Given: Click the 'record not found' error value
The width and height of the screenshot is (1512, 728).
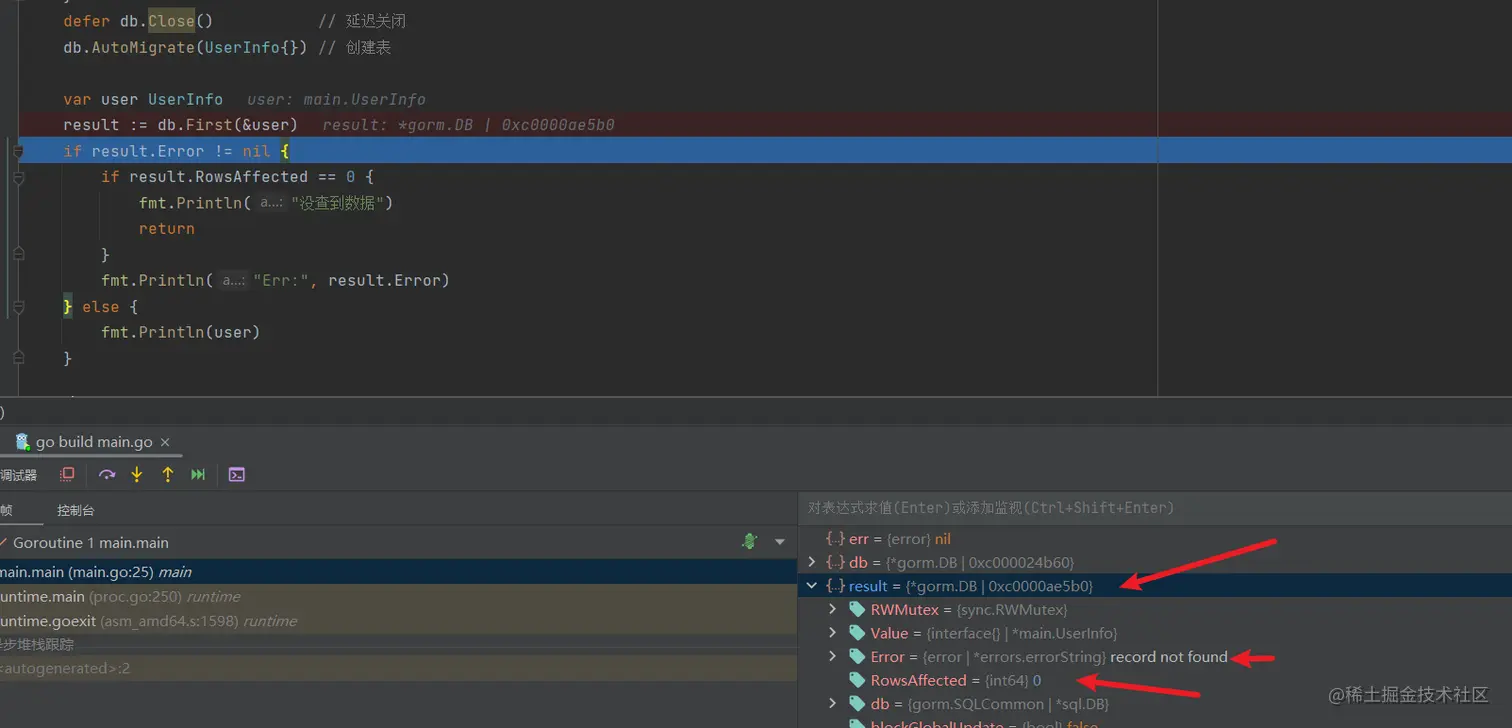Looking at the screenshot, I should coord(1169,657).
